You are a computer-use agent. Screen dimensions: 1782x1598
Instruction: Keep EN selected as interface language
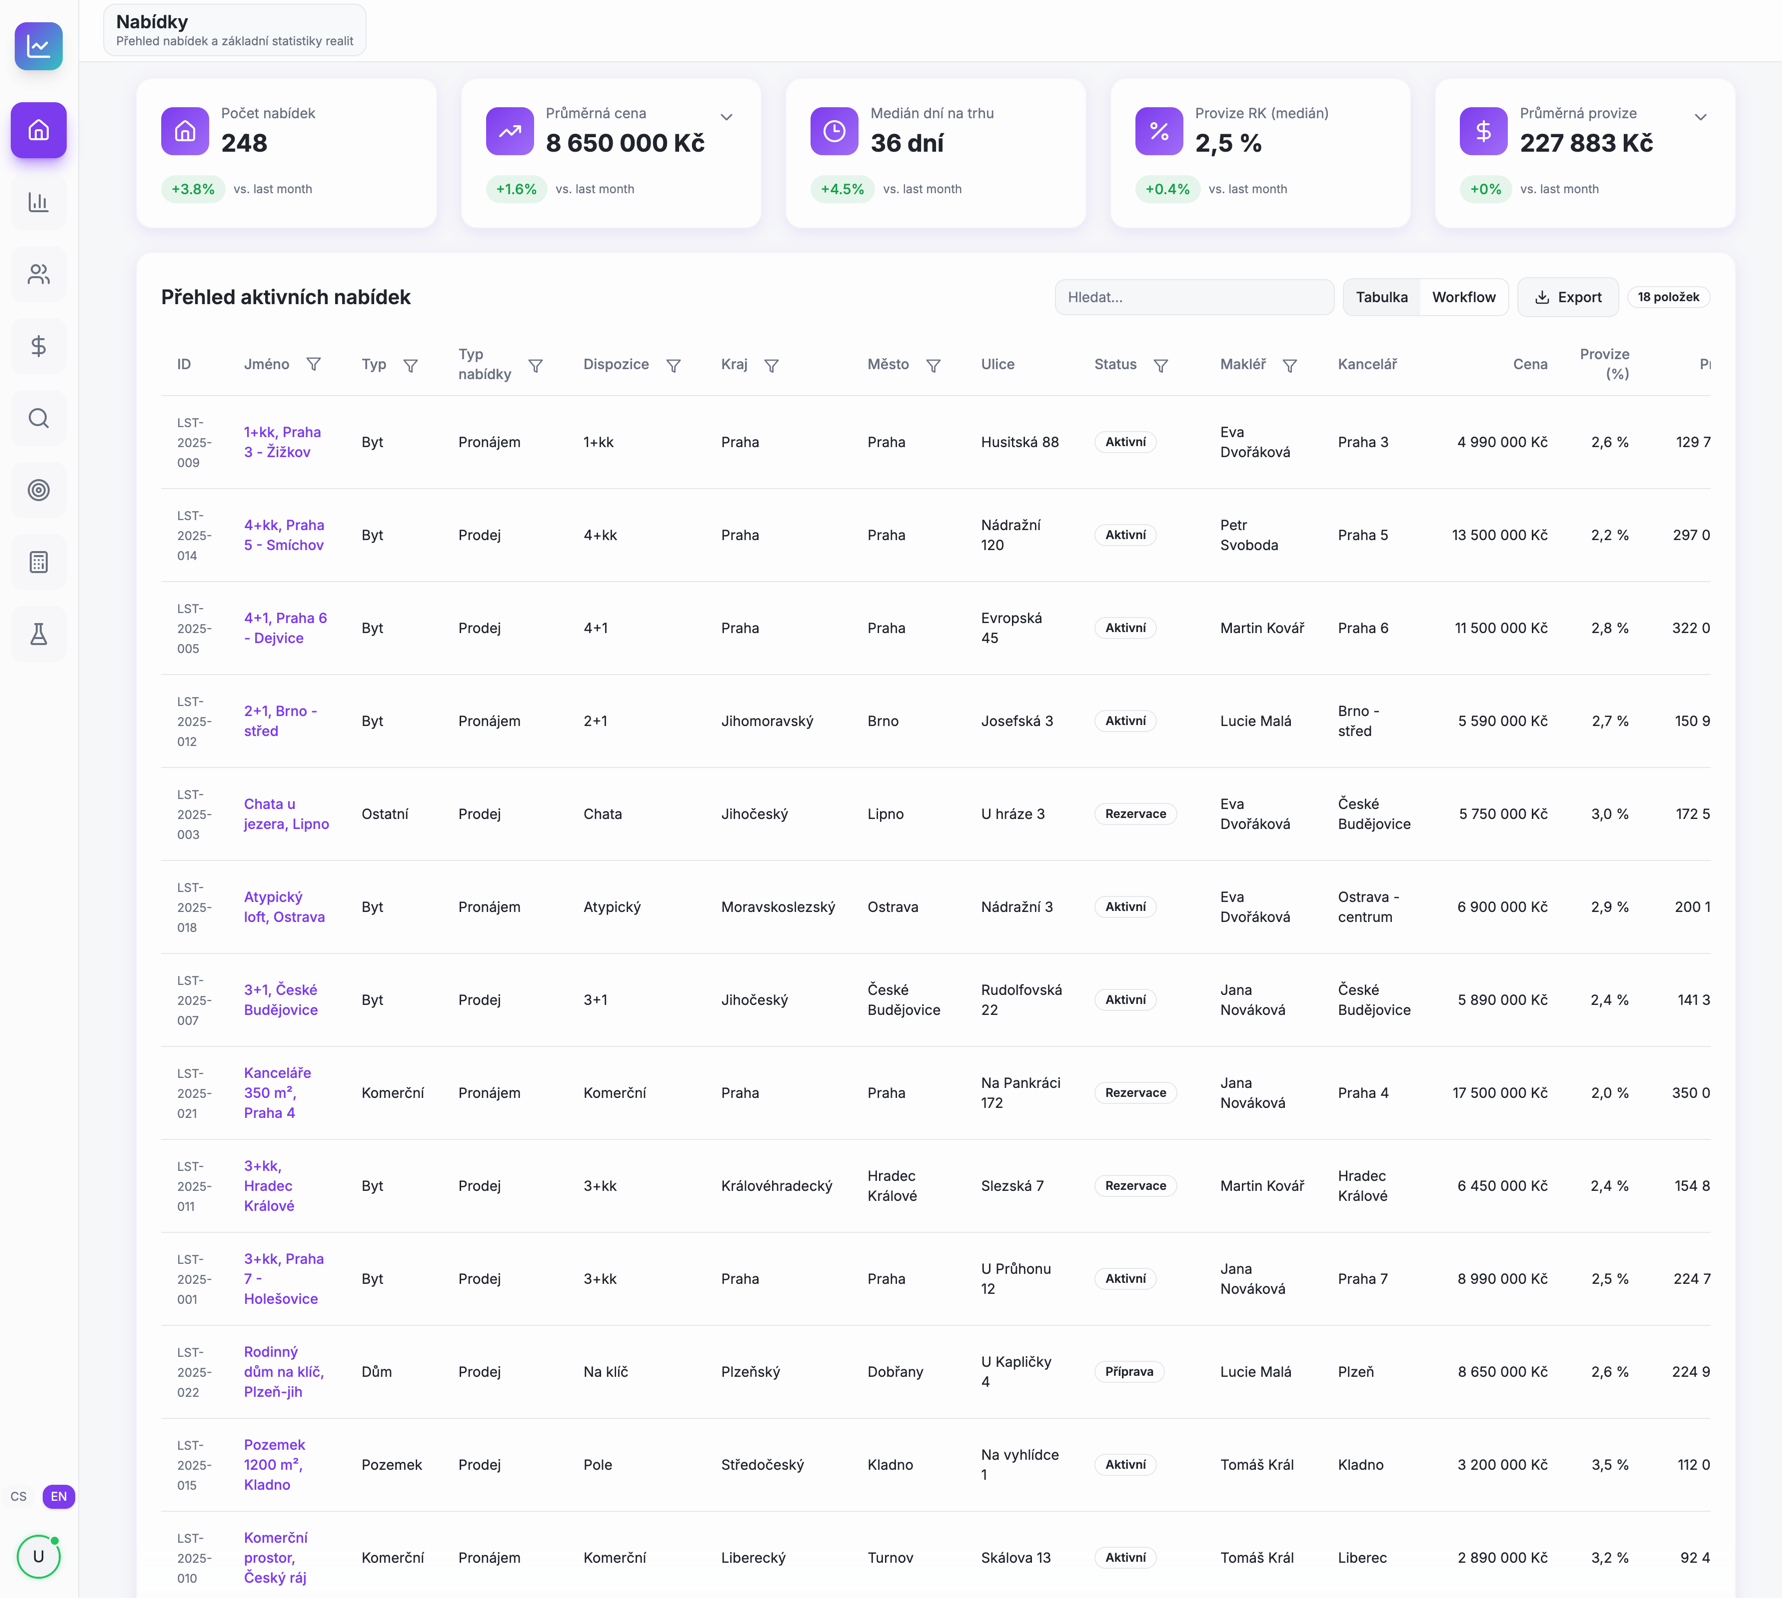(x=57, y=1496)
